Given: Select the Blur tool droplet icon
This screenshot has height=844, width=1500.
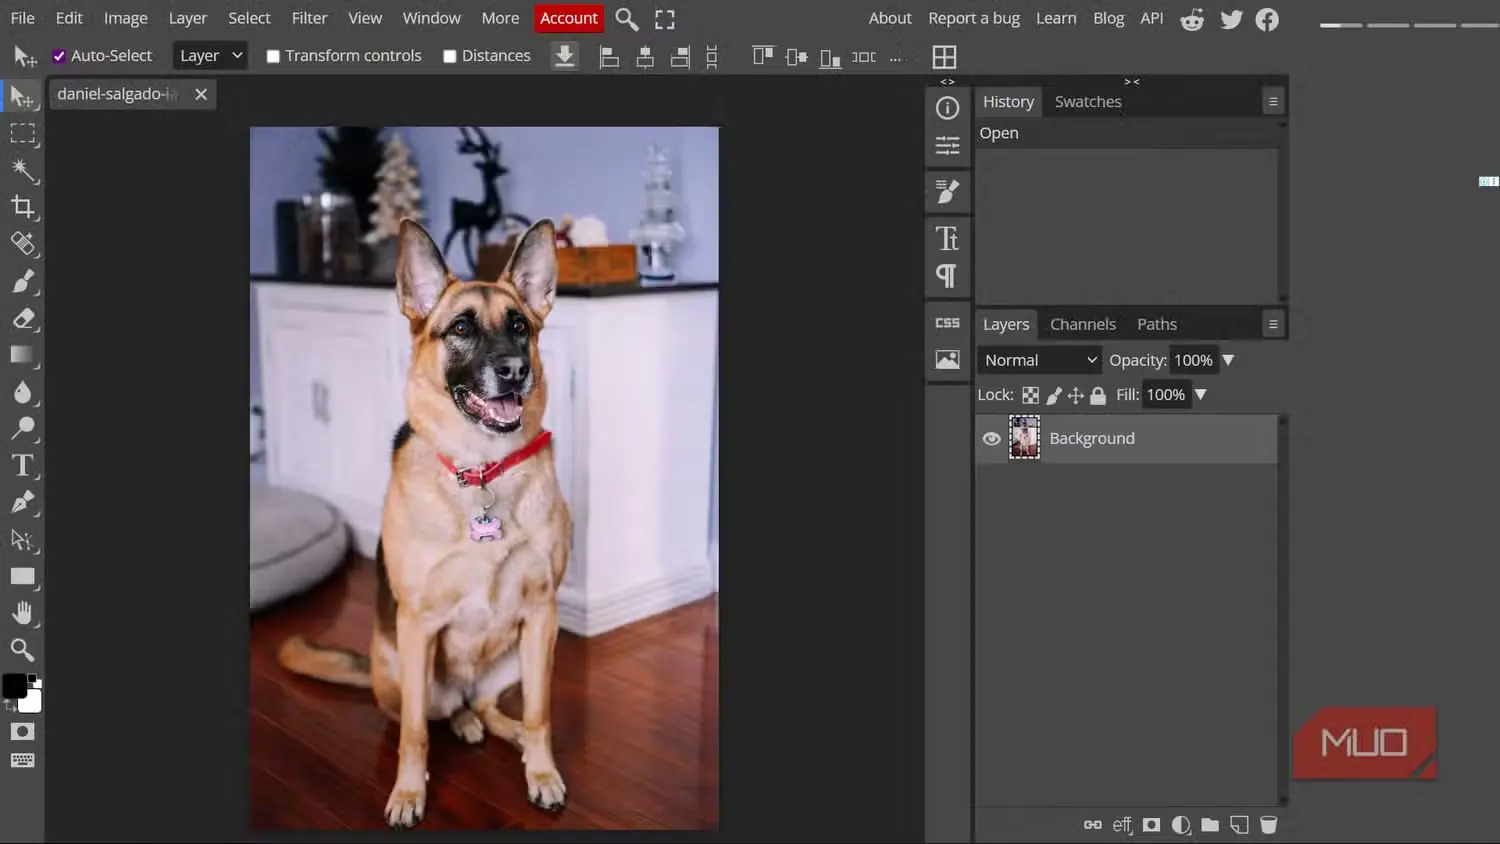Looking at the screenshot, I should click(22, 392).
